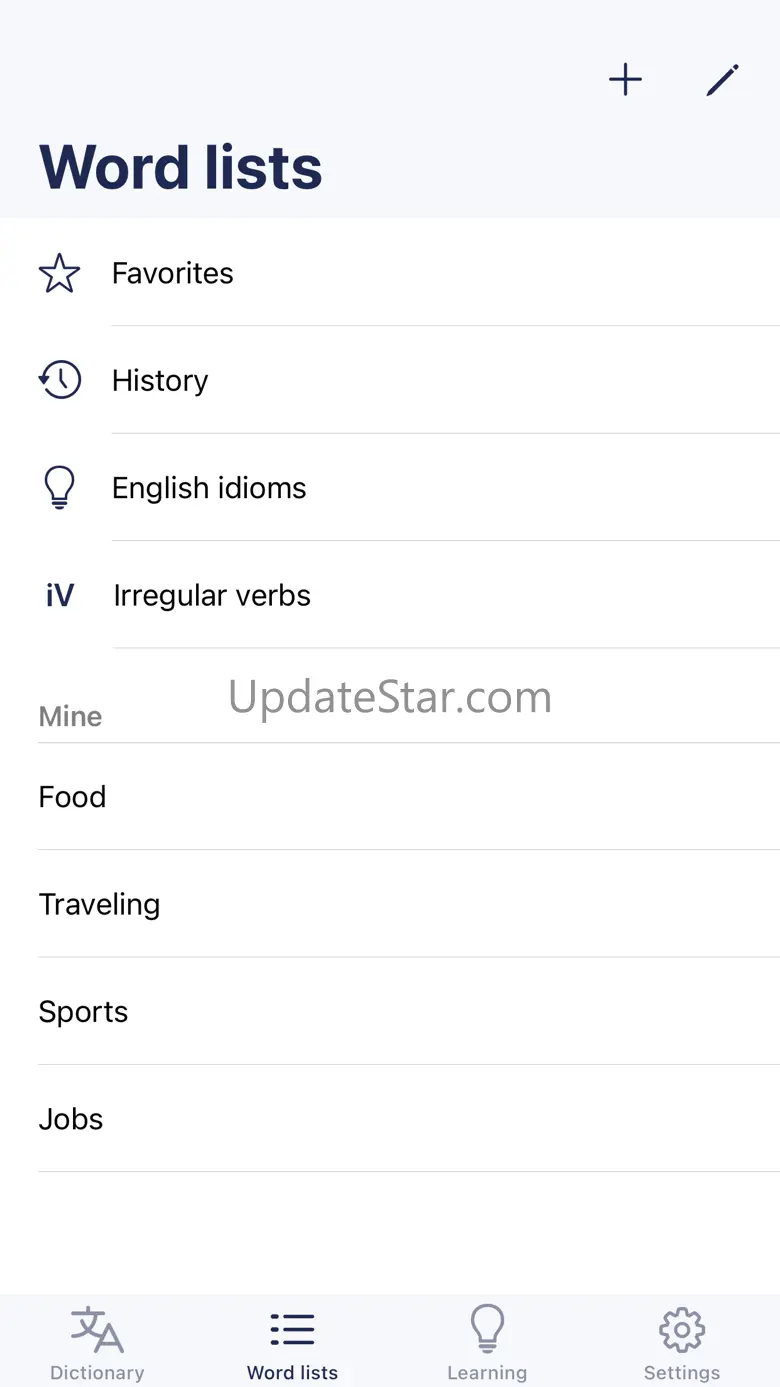Select the Sports word list
Image resolution: width=780 pixels, height=1387 pixels.
[x=83, y=1012]
